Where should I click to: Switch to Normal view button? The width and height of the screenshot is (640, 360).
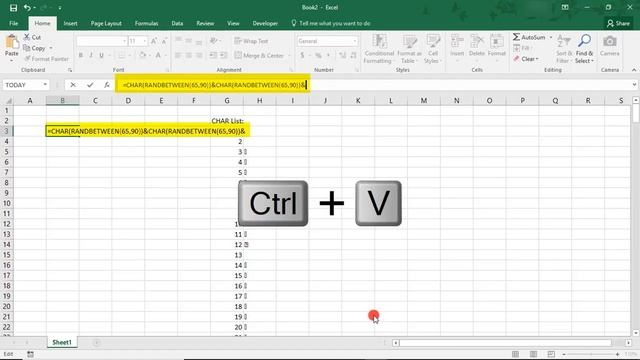click(x=516, y=354)
